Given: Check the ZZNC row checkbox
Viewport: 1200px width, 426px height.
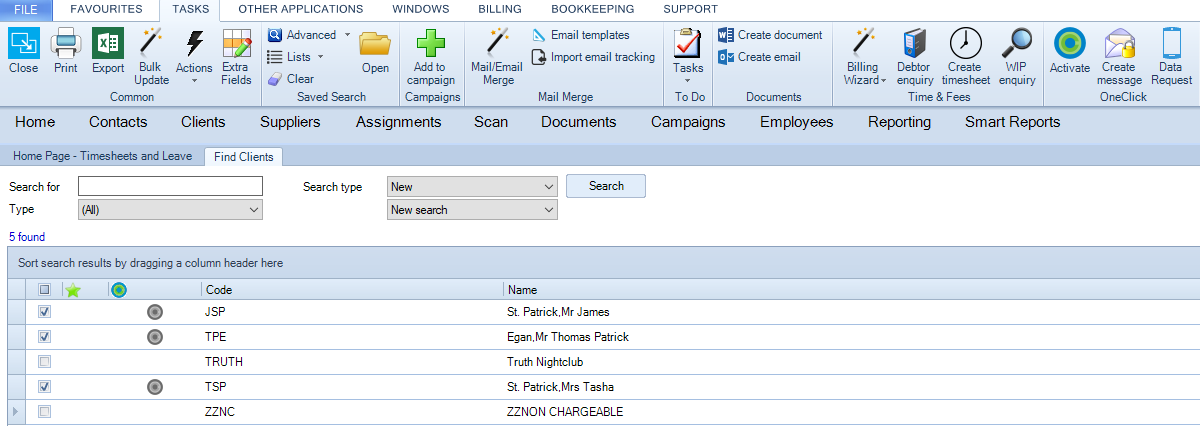Looking at the screenshot, I should [x=44, y=411].
